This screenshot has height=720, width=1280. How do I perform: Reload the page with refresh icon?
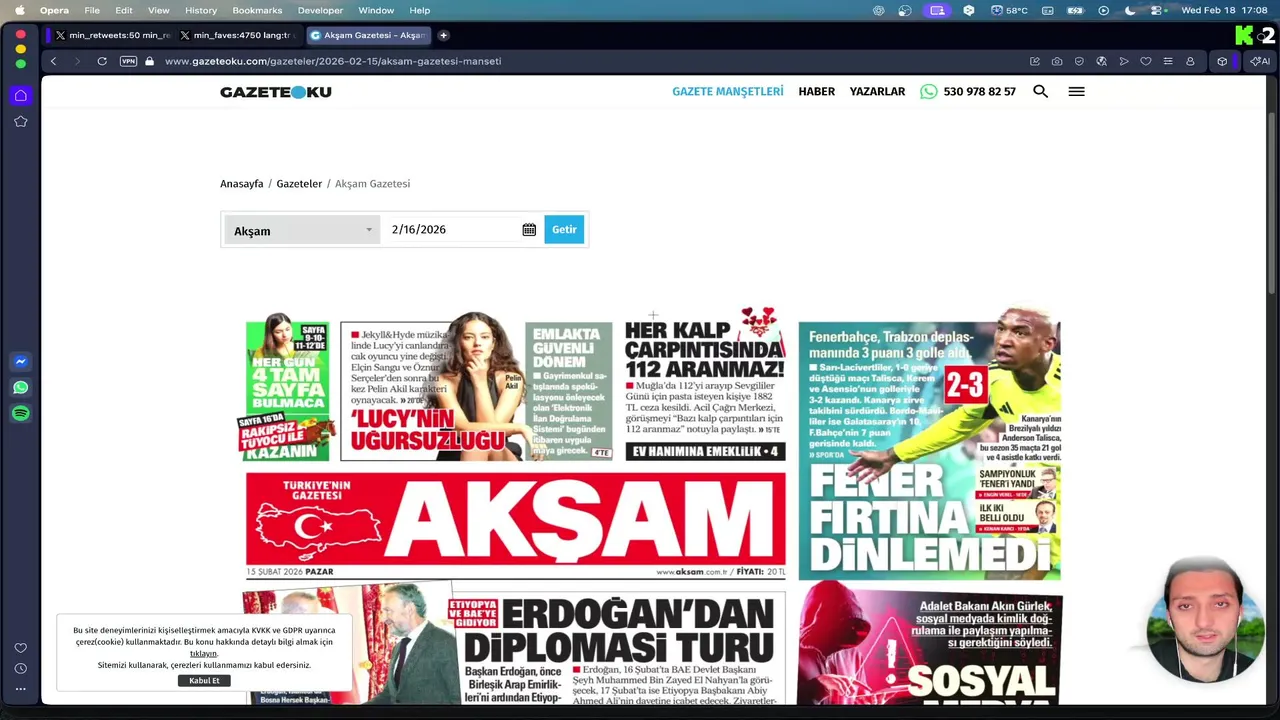click(102, 61)
